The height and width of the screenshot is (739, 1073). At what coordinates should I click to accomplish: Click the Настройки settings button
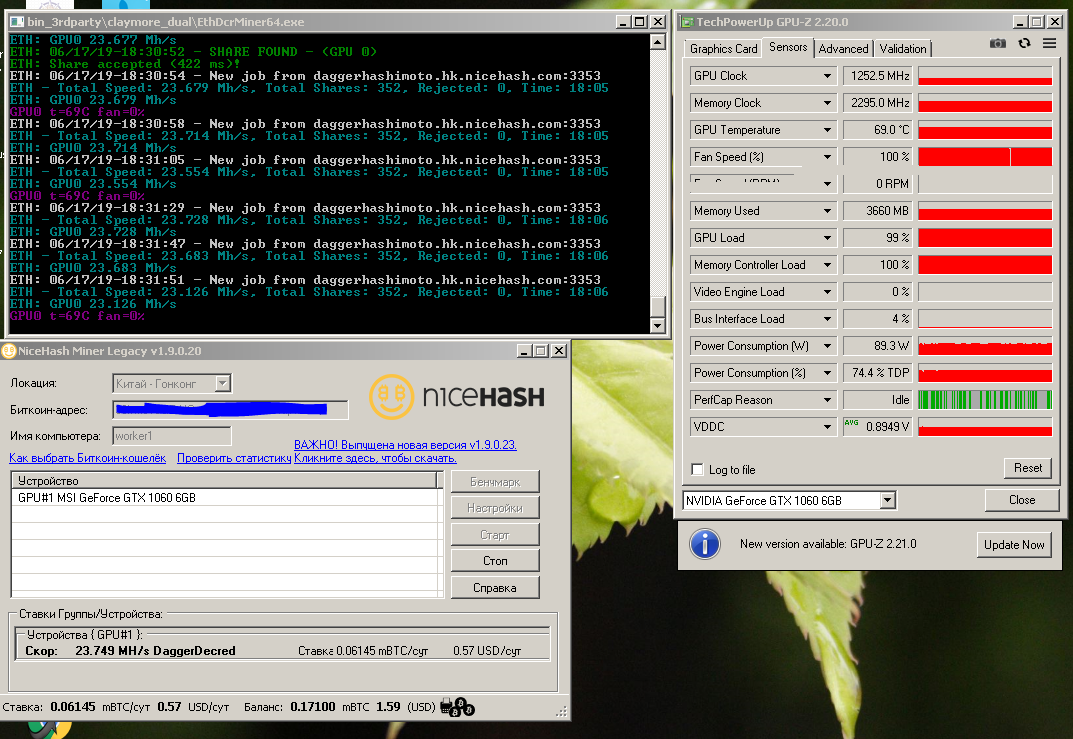(495, 508)
